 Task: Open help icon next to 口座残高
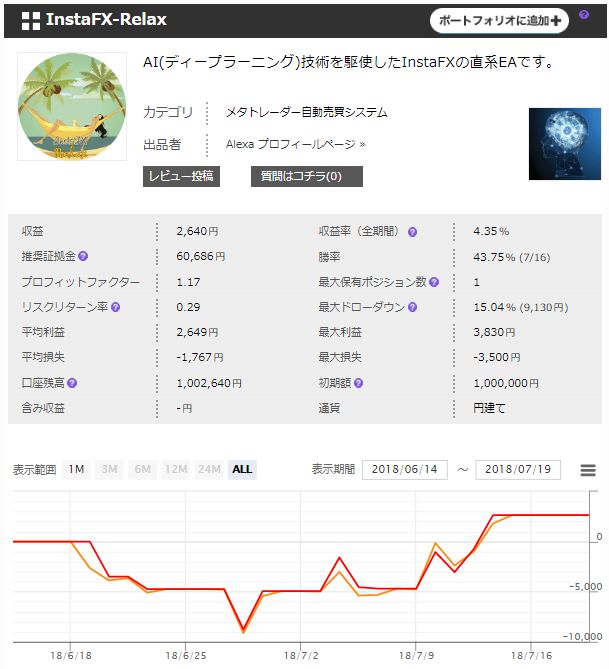tap(72, 383)
